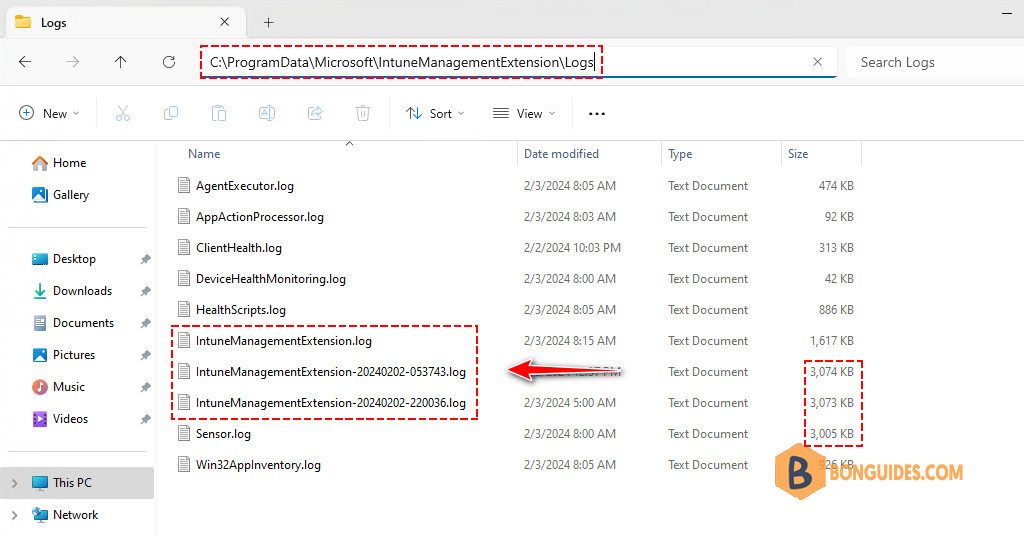Select ClientHealth.log file
The width and height of the screenshot is (1024, 537).
click(x=238, y=248)
